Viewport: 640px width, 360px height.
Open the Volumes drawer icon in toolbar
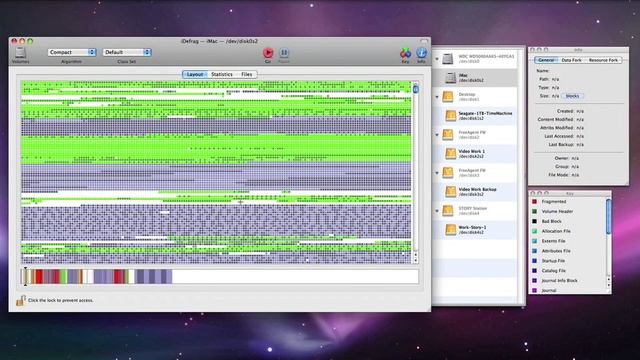point(20,53)
